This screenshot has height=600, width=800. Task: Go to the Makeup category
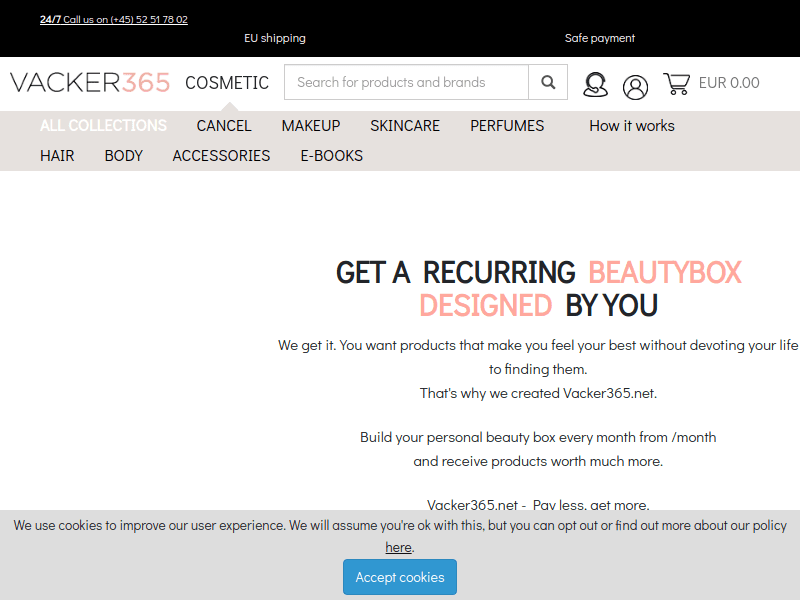tap(311, 126)
